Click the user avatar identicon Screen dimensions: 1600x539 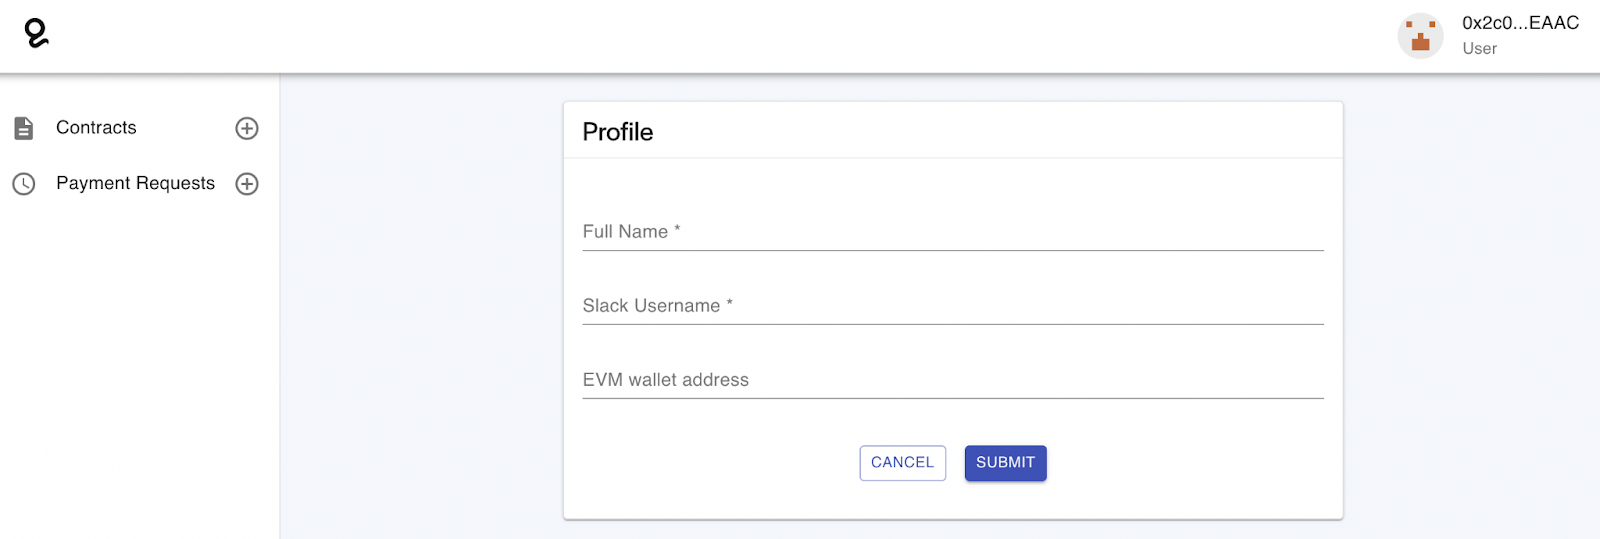pos(1420,36)
